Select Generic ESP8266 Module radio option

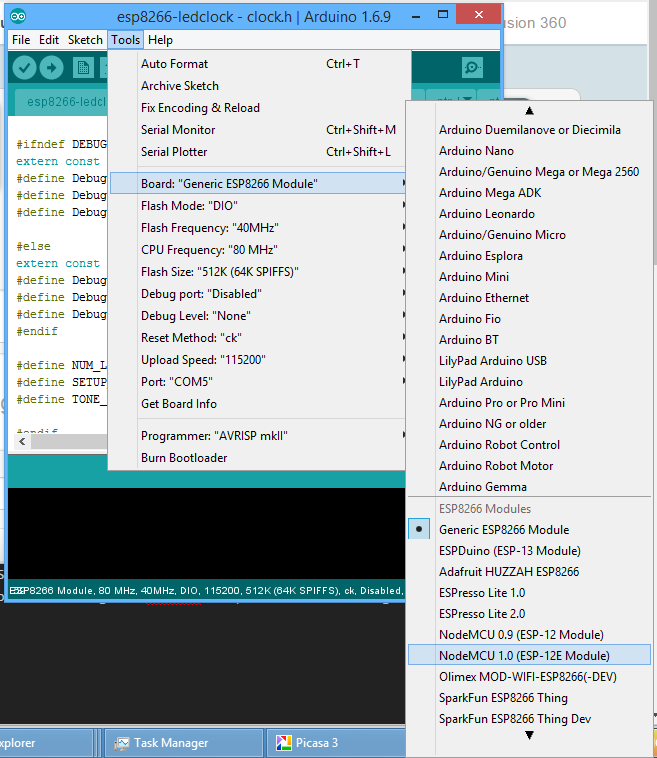[529, 530]
